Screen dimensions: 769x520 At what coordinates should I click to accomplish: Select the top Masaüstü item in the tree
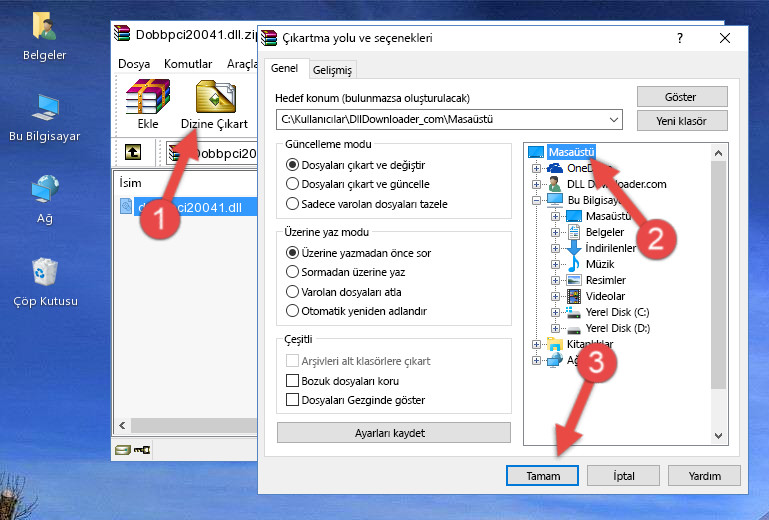point(571,152)
